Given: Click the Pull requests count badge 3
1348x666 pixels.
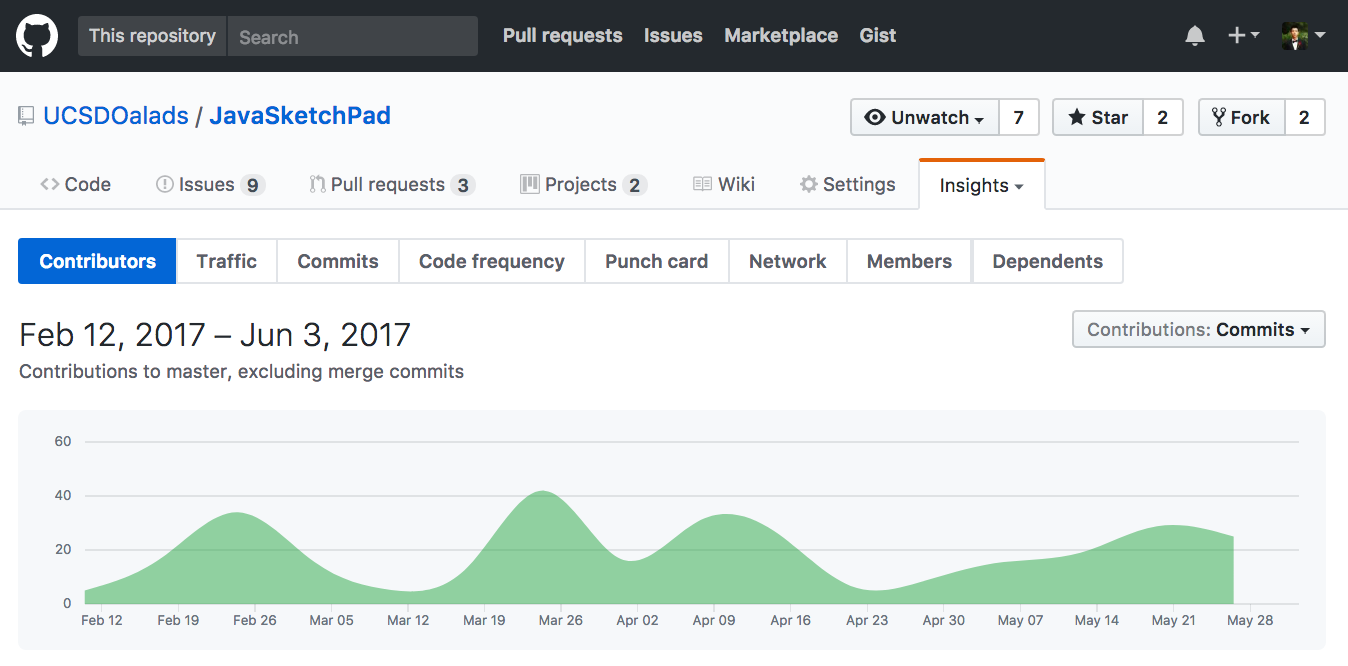Looking at the screenshot, I should pyautogui.click(x=462, y=185).
